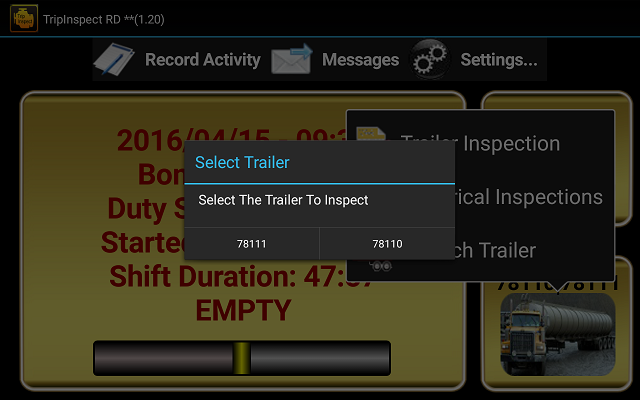
Task: Click the trailer wheels icon in popup
Action: point(380,266)
